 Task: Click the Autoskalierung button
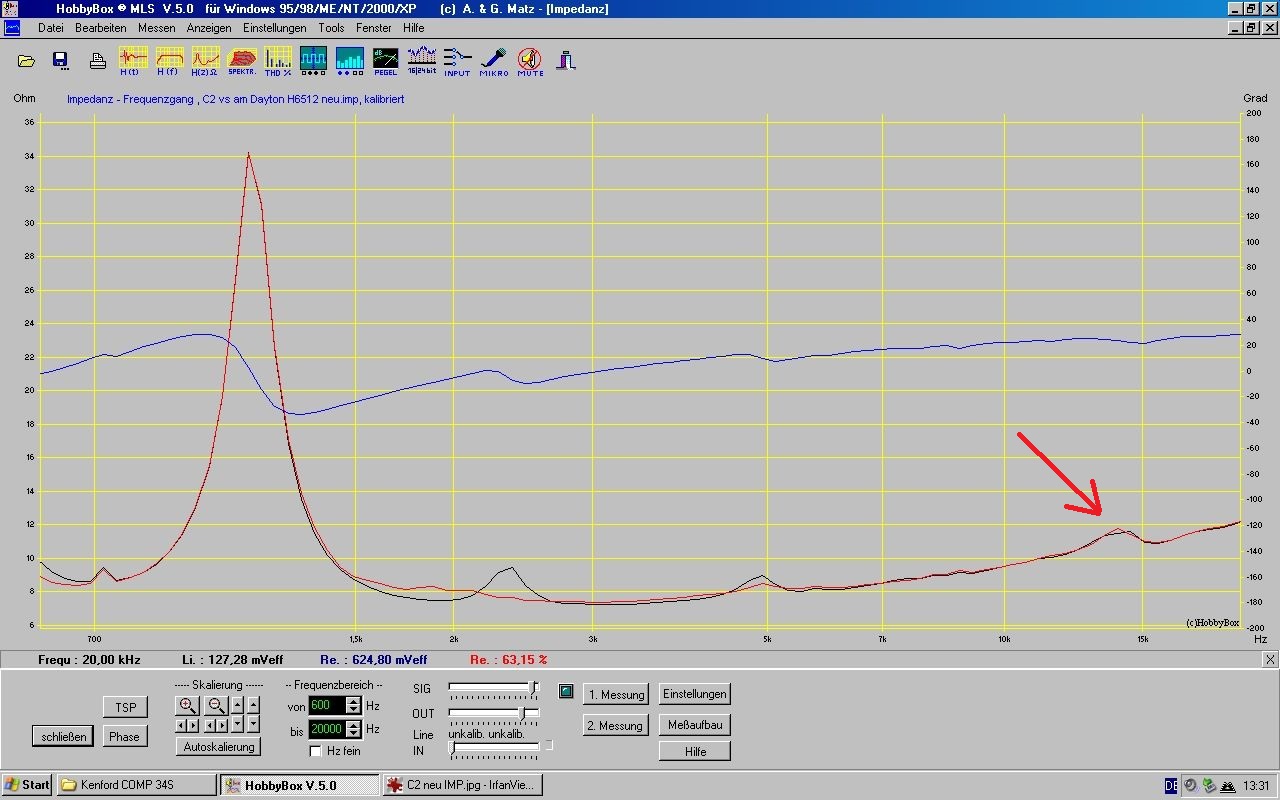coord(218,747)
